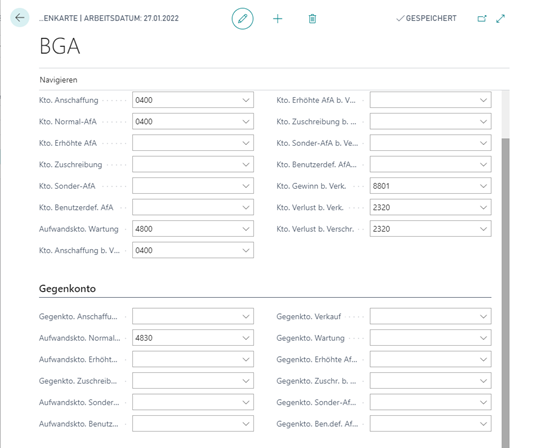Expand Kto. Anschaffung dropdown with 0400
548x448 pixels.
pos(246,100)
